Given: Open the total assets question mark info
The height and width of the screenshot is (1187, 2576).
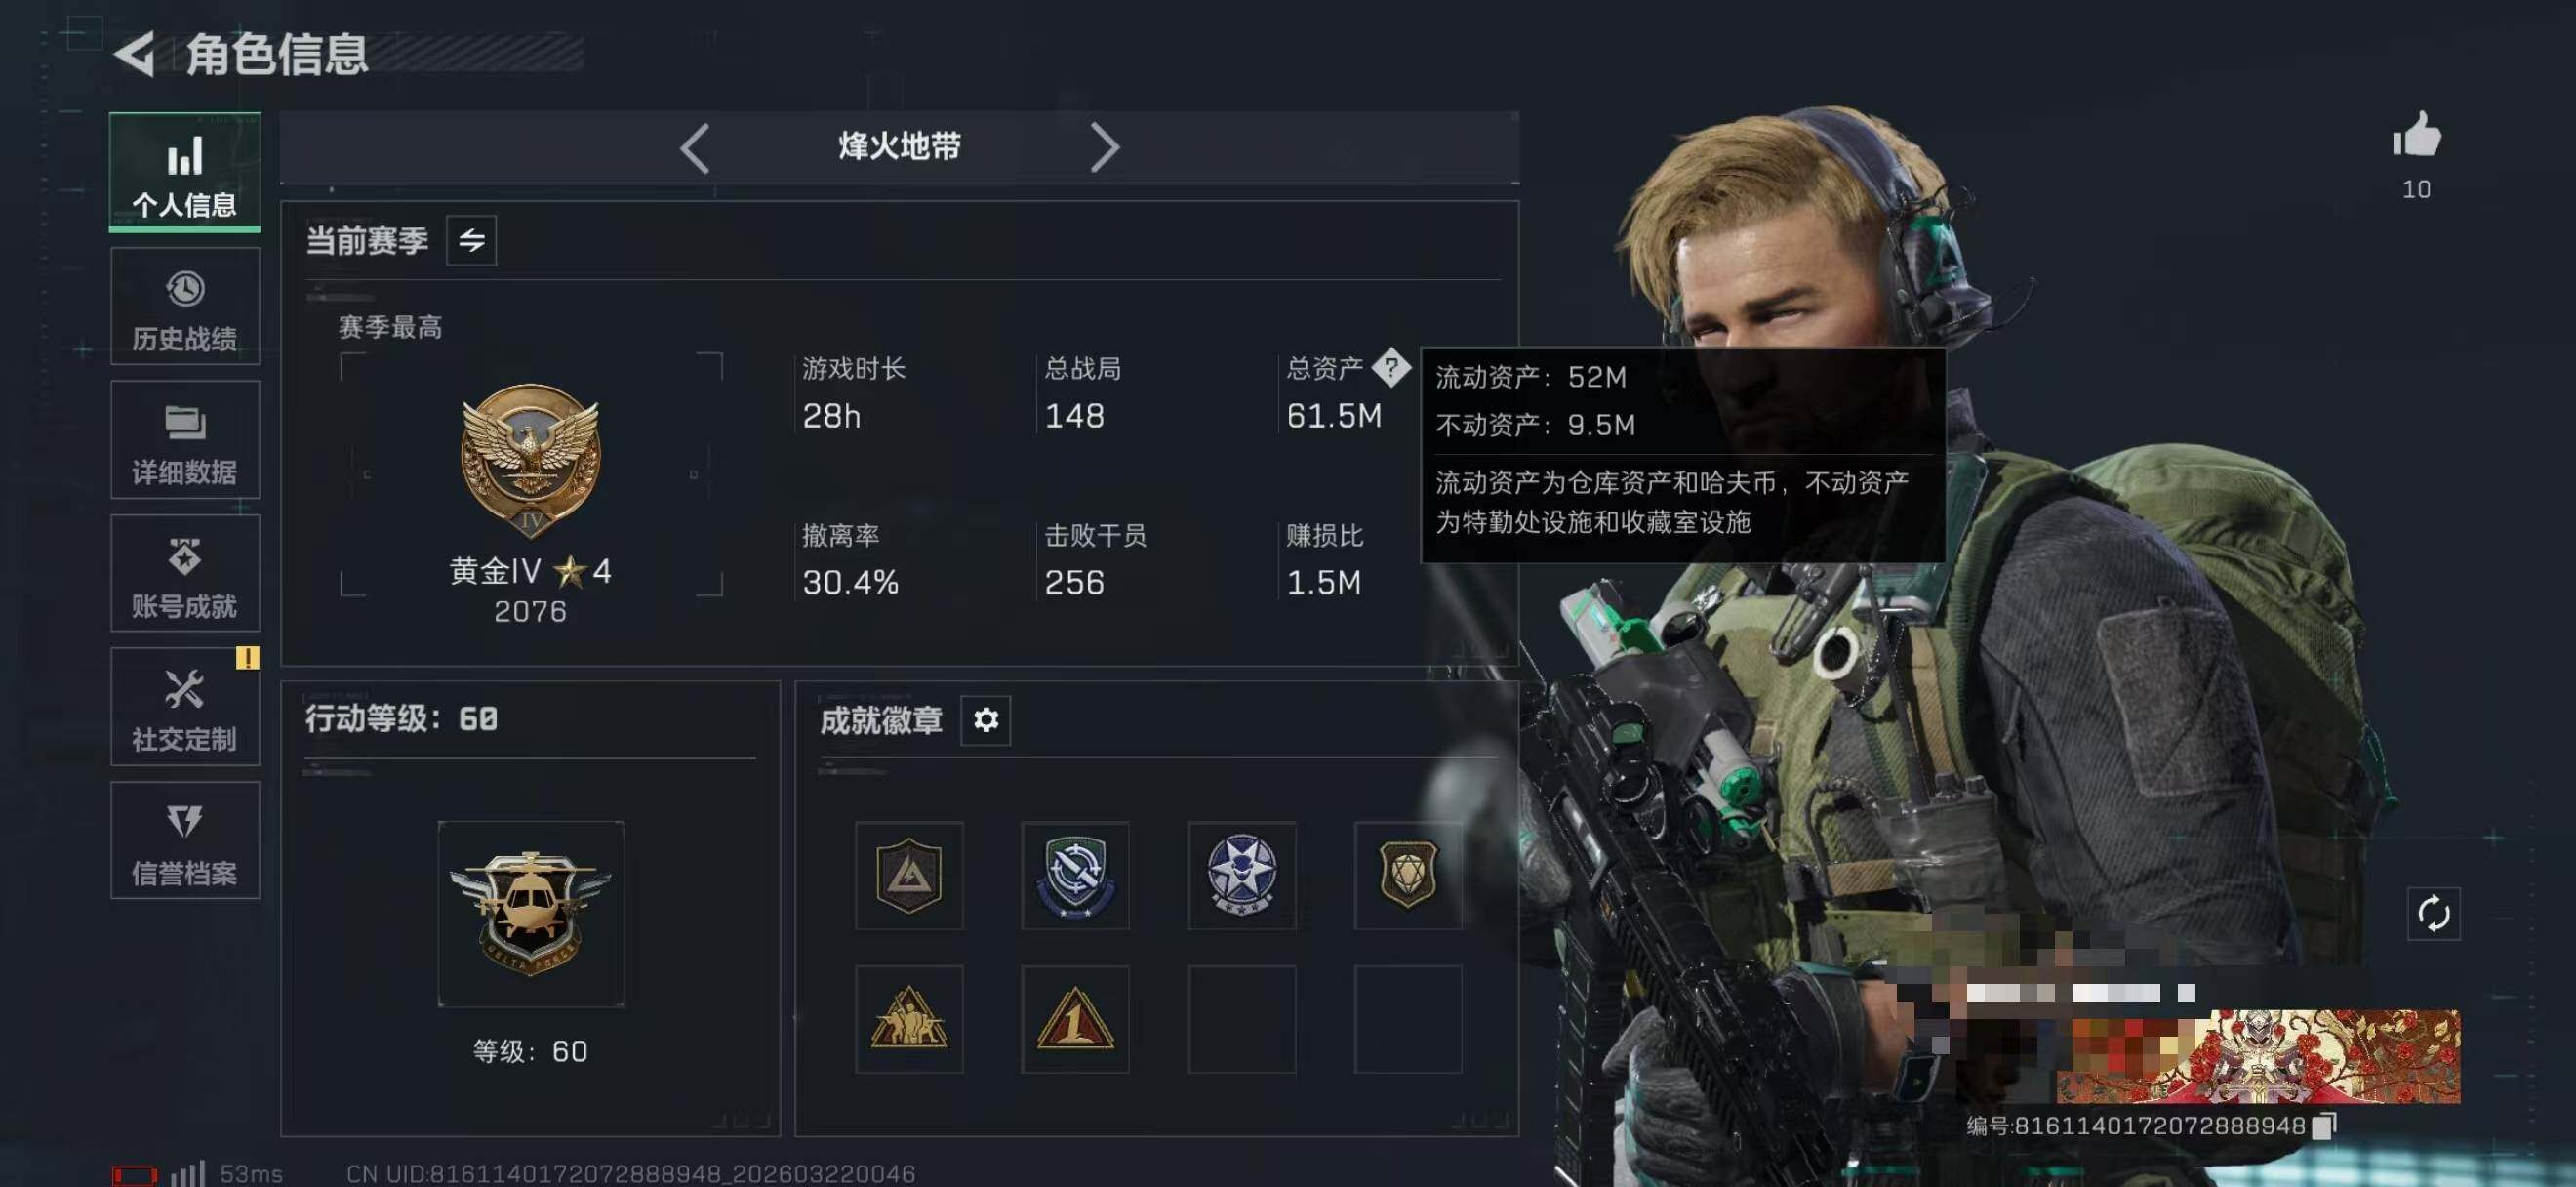Looking at the screenshot, I should pos(1390,367).
